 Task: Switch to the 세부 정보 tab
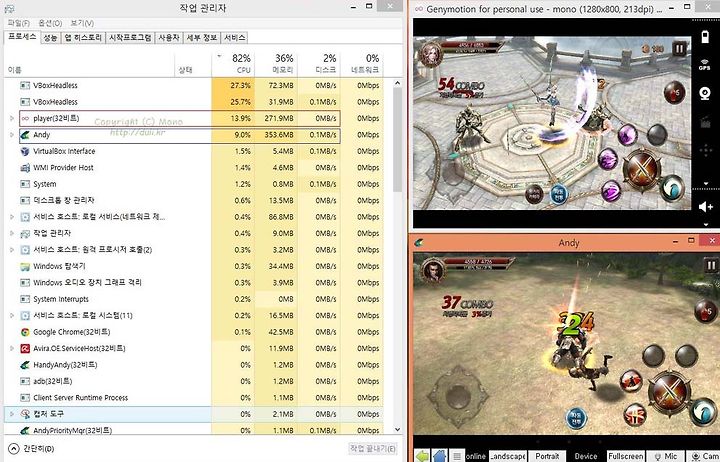click(x=202, y=38)
